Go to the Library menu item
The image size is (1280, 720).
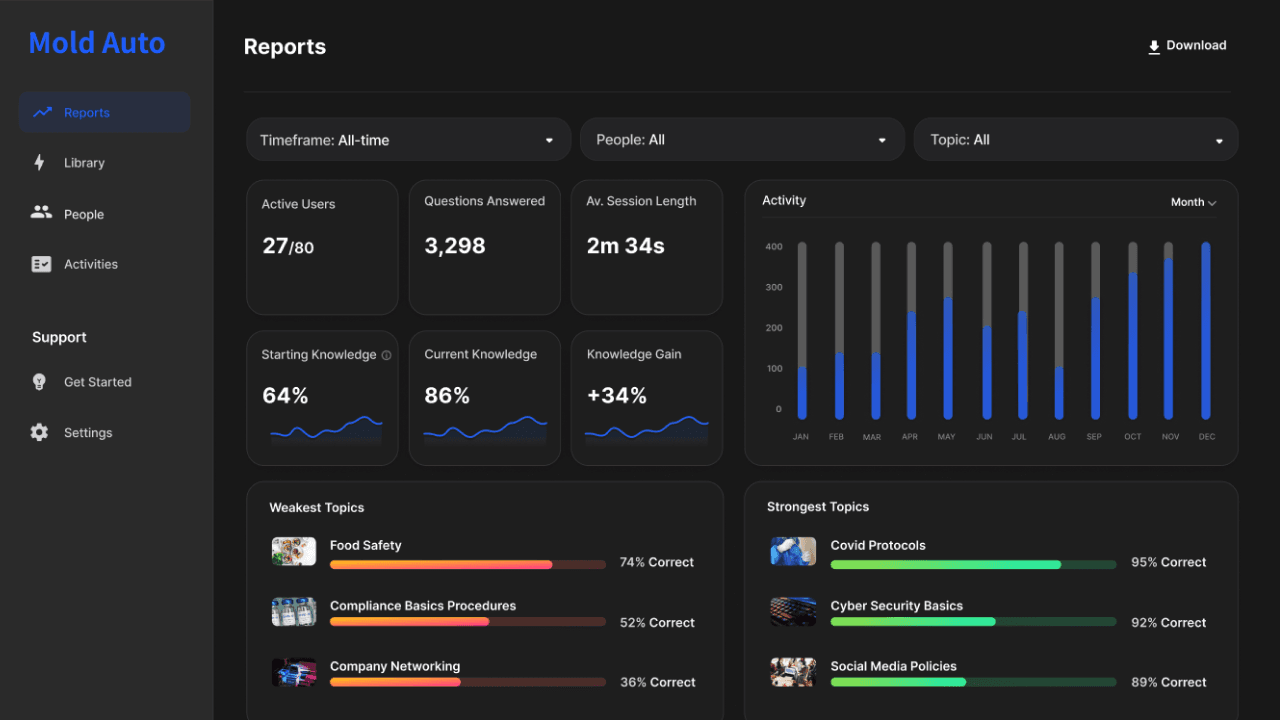(84, 163)
